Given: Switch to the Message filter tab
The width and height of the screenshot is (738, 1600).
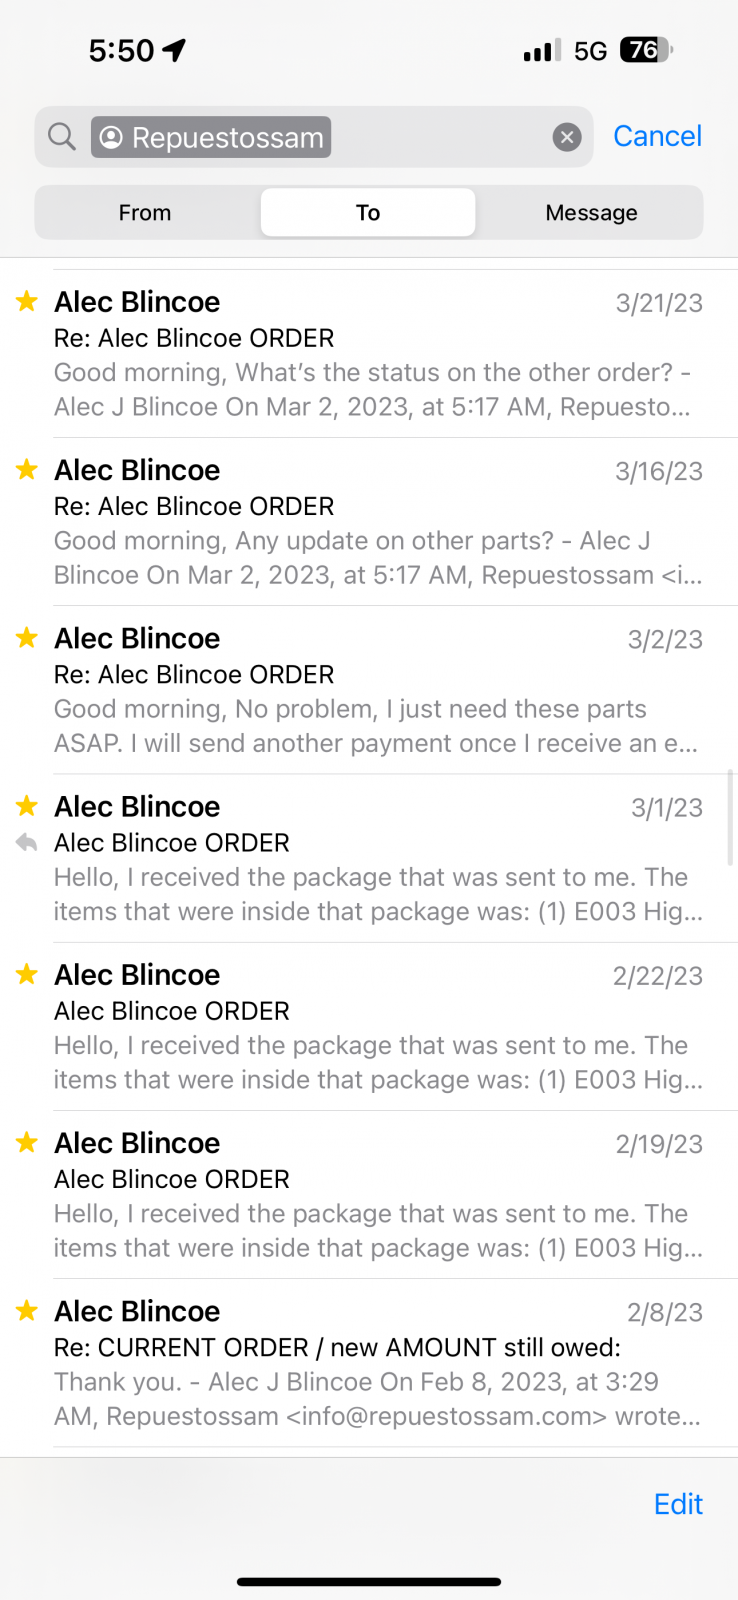Looking at the screenshot, I should coord(591,212).
